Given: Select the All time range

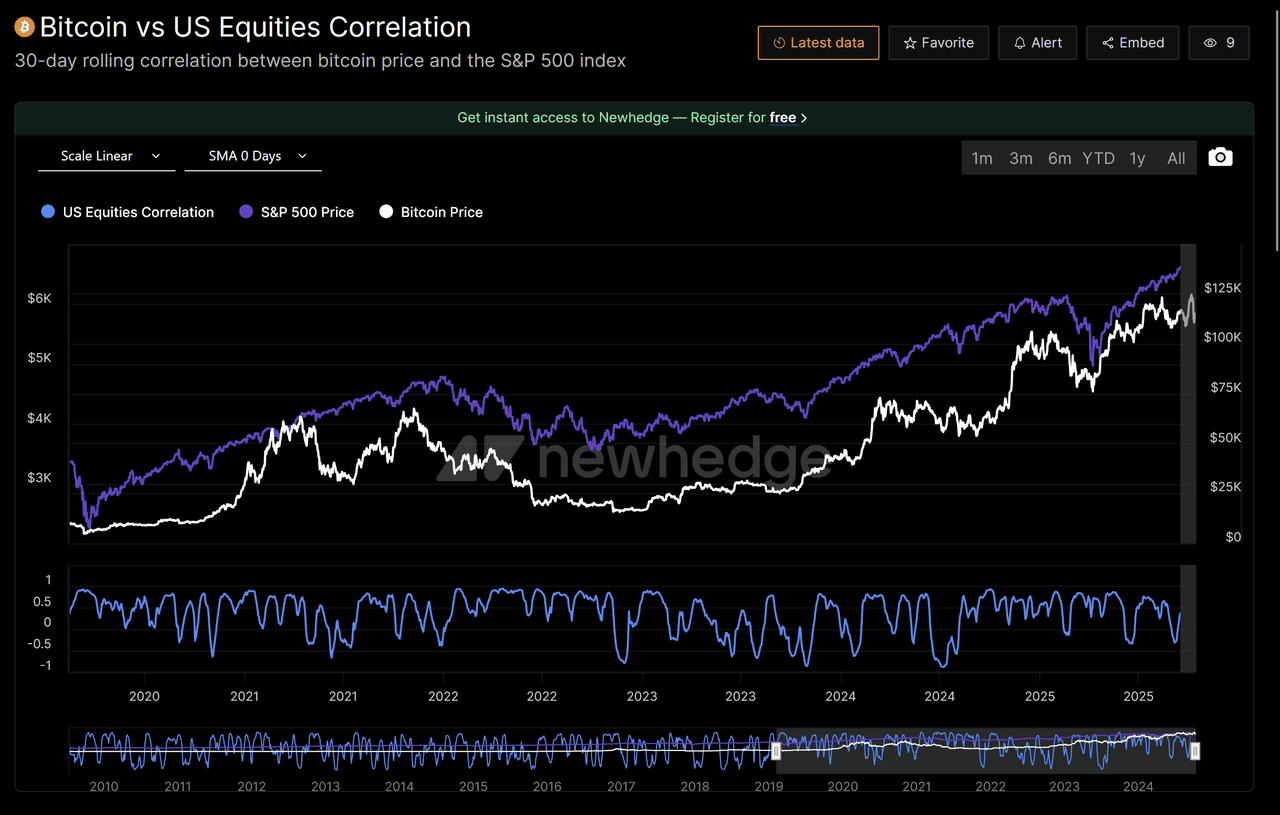Looking at the screenshot, I should pyautogui.click(x=1176, y=158).
